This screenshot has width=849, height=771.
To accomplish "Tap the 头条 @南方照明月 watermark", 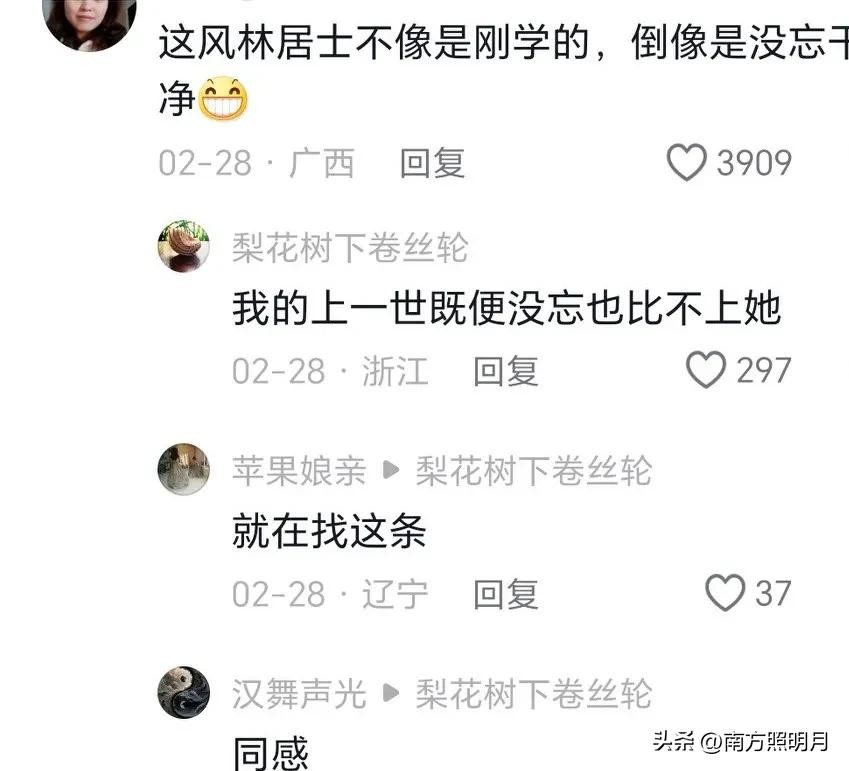I will (x=741, y=741).
